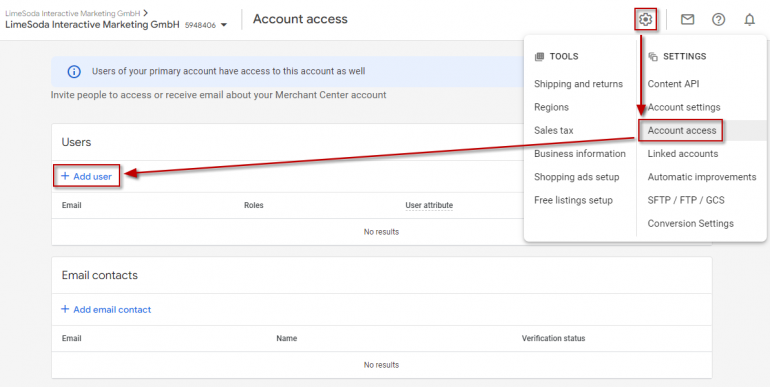
Task: Open SFTP / FTP / GCS menu item
Action: 686,200
